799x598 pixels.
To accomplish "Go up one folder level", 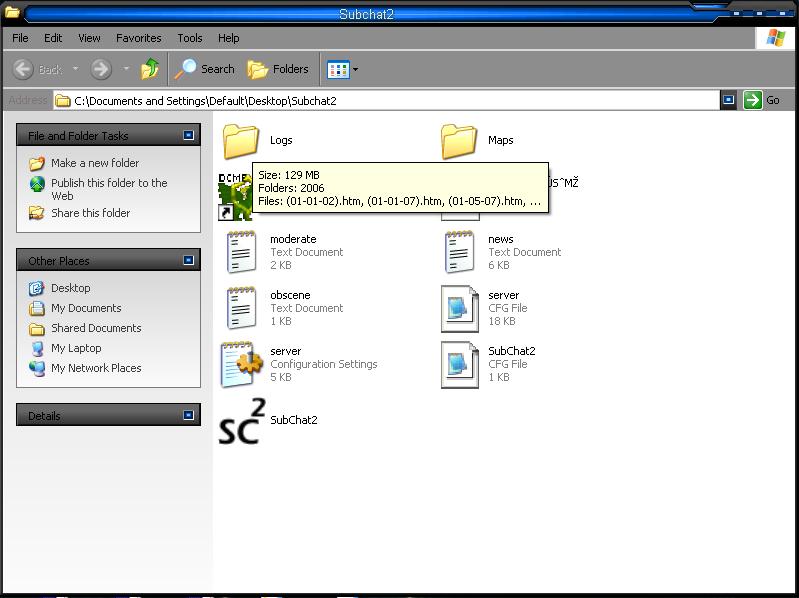I will (150, 69).
